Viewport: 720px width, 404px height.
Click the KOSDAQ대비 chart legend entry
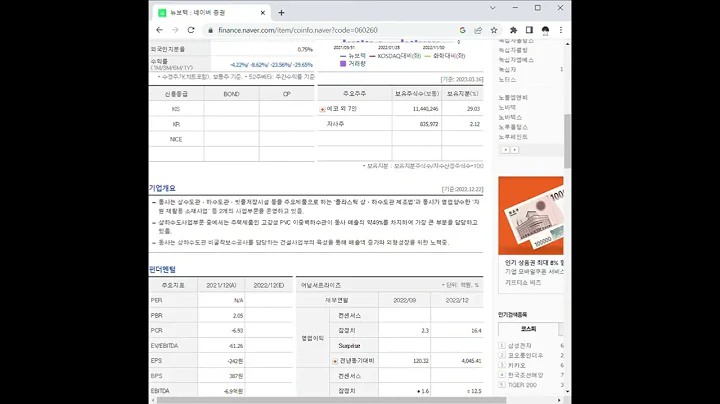[395, 56]
